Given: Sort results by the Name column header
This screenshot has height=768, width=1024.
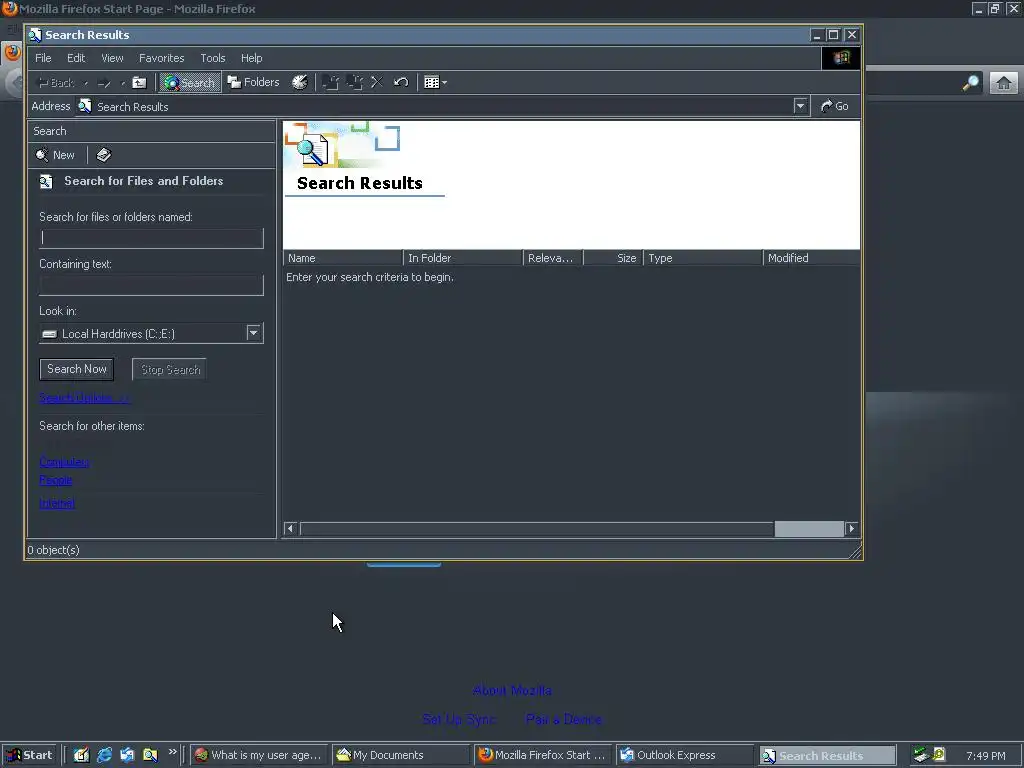Looking at the screenshot, I should pos(343,258).
